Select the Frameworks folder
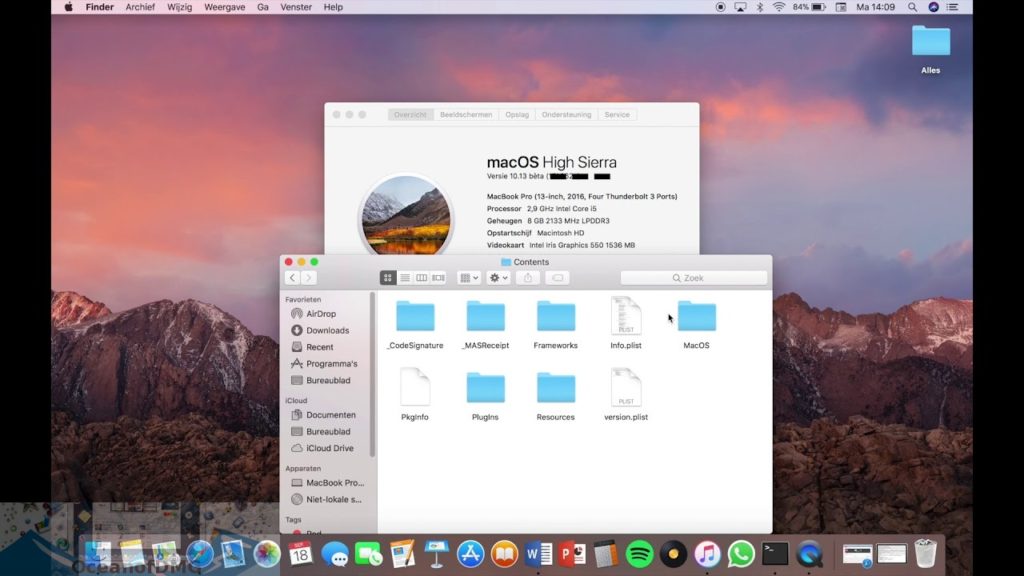 click(556, 324)
